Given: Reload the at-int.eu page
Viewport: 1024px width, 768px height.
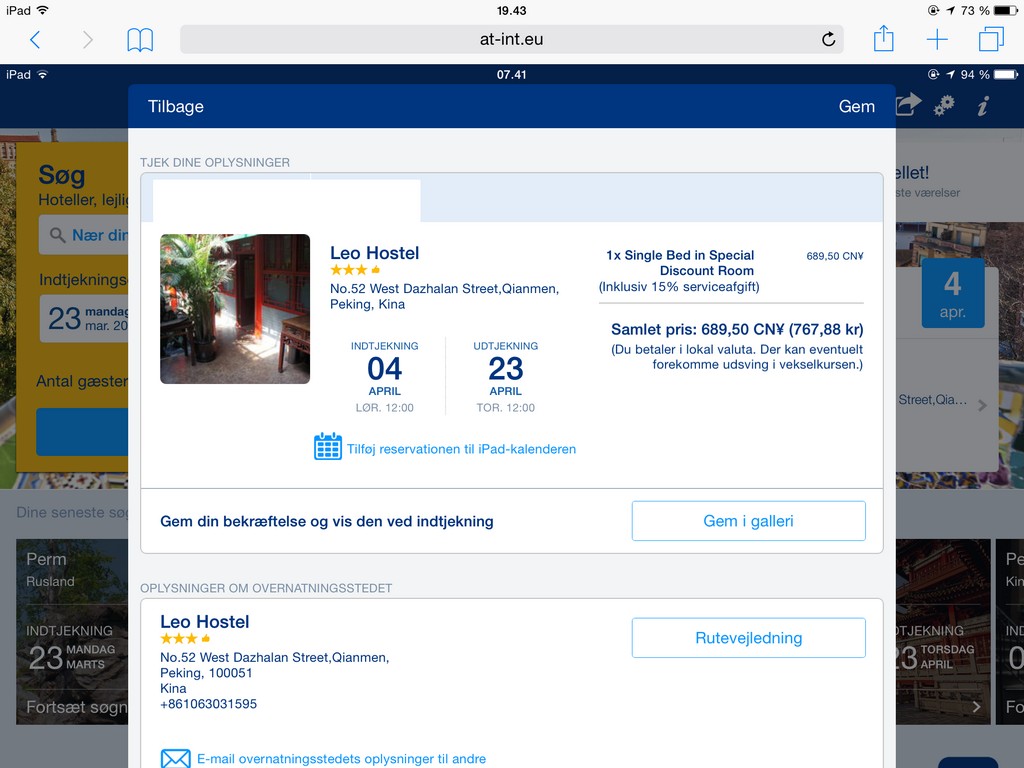Looking at the screenshot, I should (x=828, y=39).
